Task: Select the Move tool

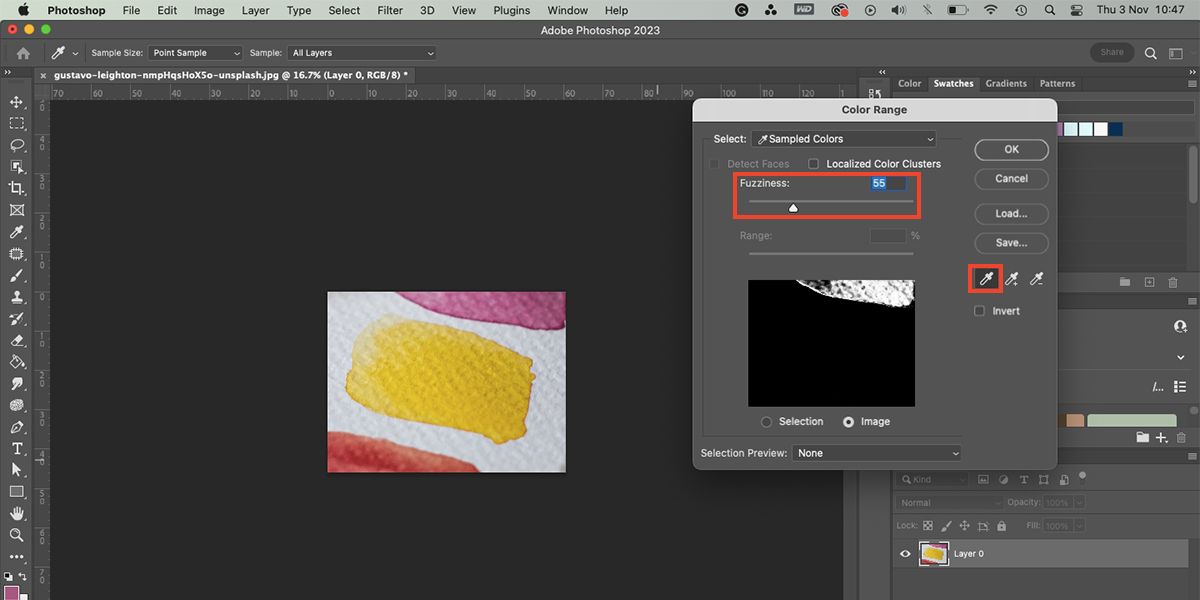Action: pyautogui.click(x=17, y=102)
